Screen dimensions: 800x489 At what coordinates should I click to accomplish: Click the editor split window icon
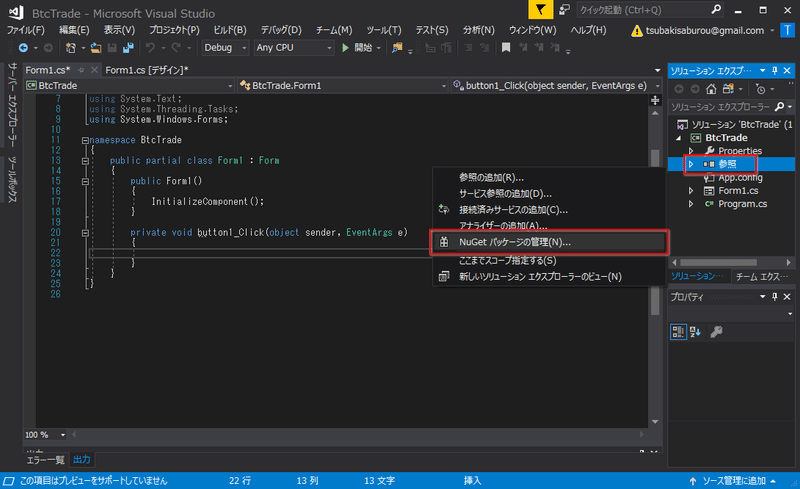(655, 101)
